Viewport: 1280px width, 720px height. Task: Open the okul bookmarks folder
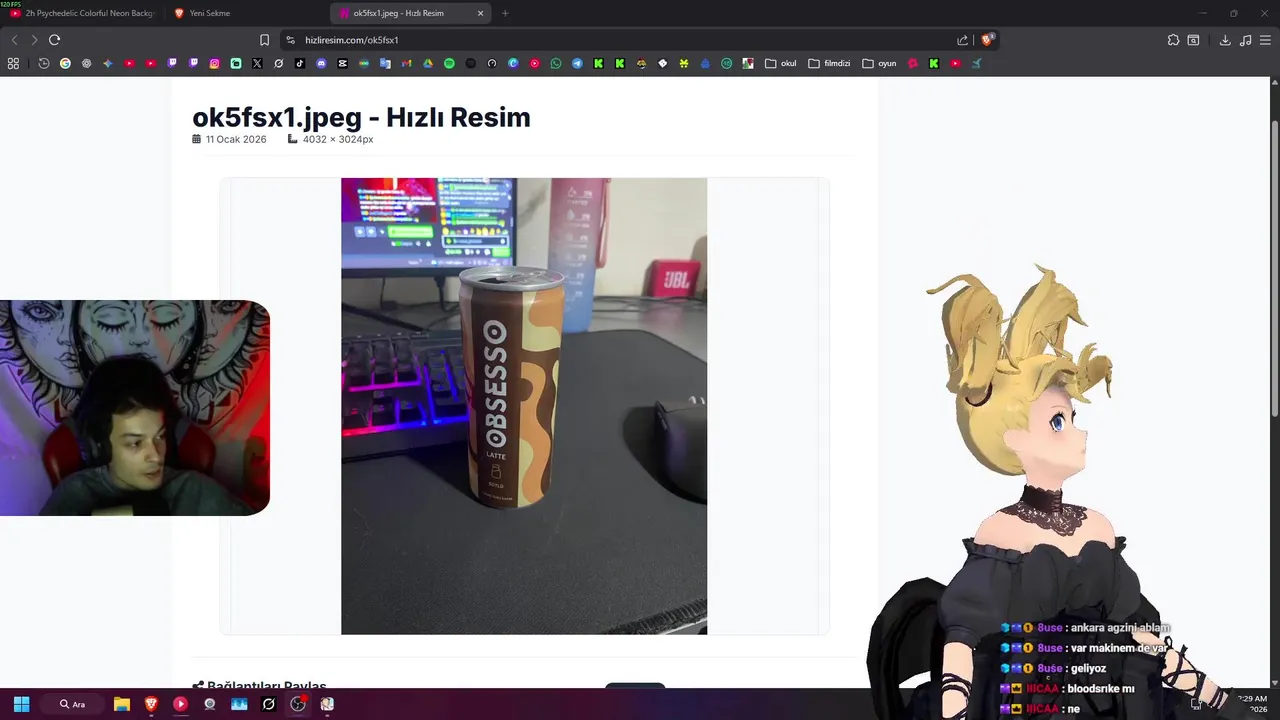pos(781,63)
